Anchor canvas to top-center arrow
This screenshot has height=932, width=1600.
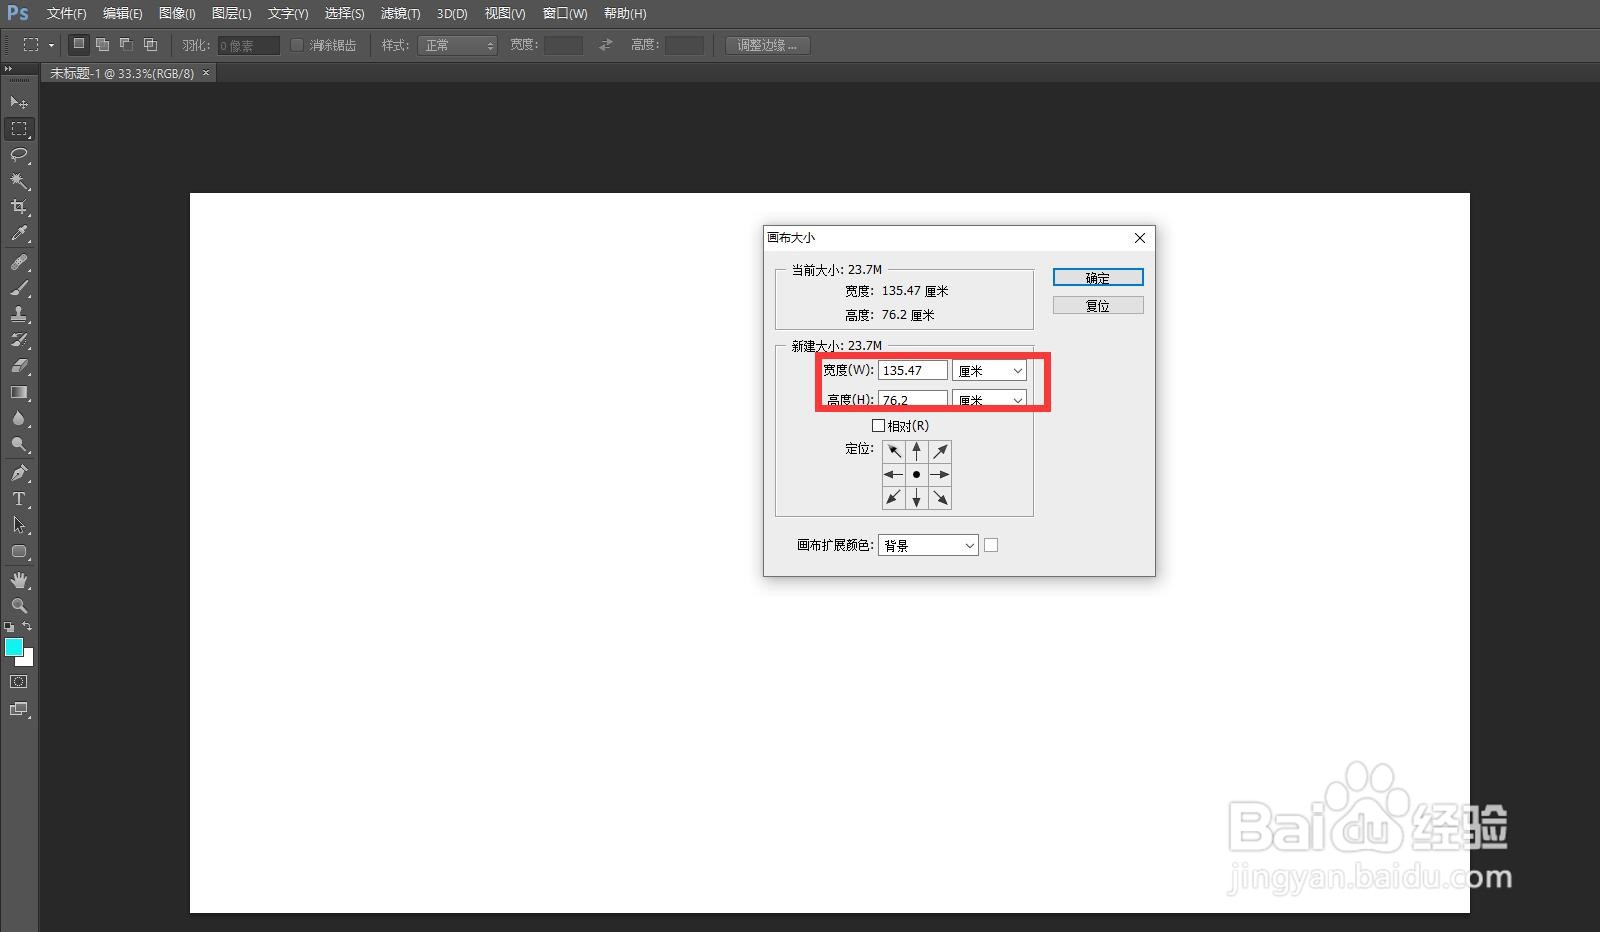(917, 451)
